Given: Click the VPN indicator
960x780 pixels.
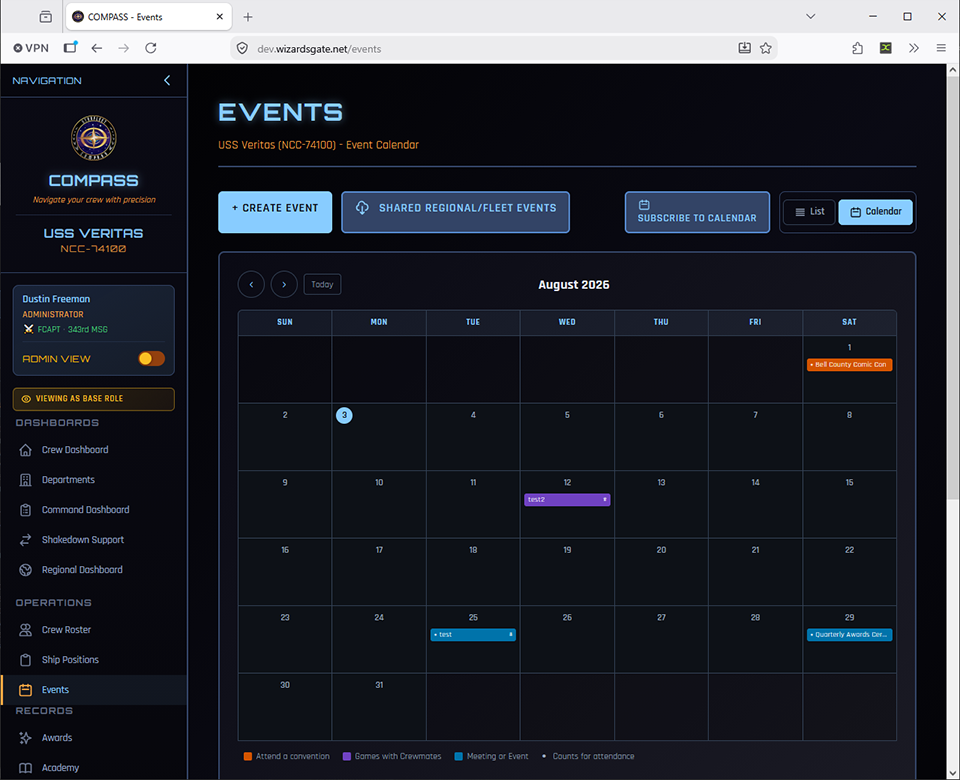Looking at the screenshot, I should 31,48.
